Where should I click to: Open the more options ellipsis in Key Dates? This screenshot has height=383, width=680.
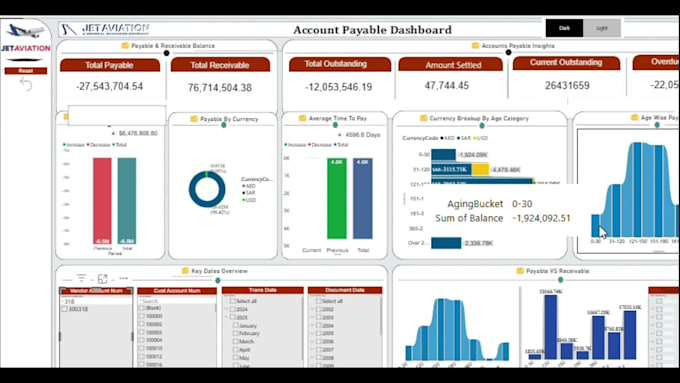[124, 278]
